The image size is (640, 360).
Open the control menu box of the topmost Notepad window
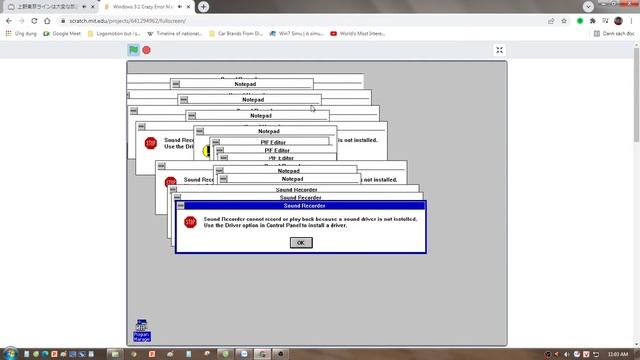tap(176, 84)
